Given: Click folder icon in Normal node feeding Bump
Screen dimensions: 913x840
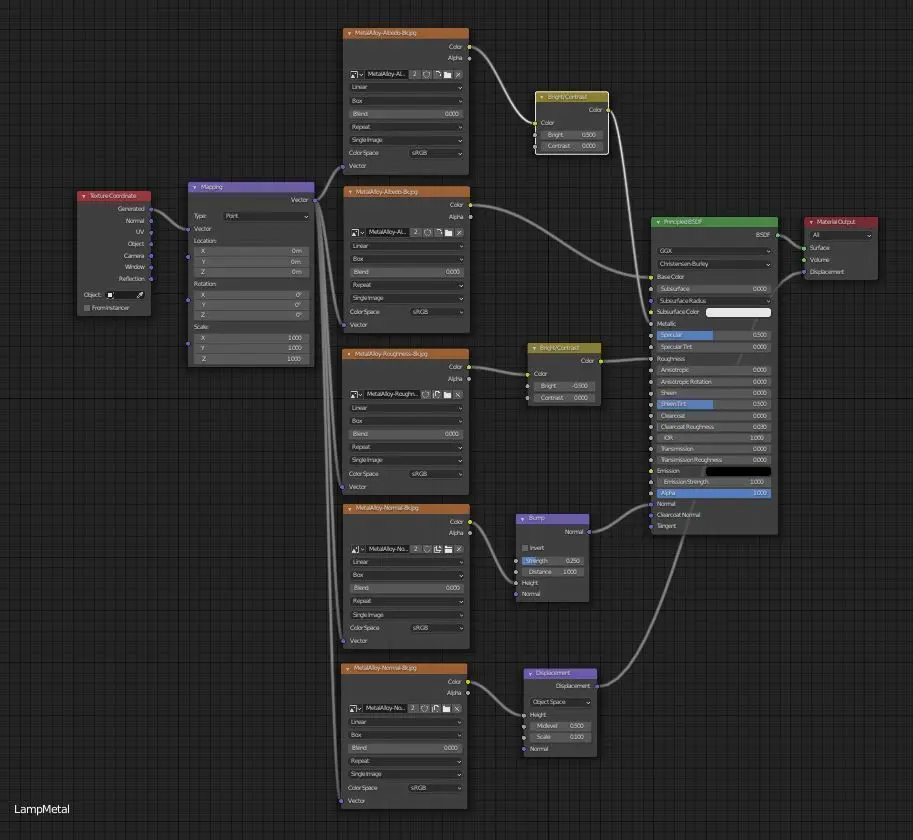Looking at the screenshot, I should pos(448,549).
